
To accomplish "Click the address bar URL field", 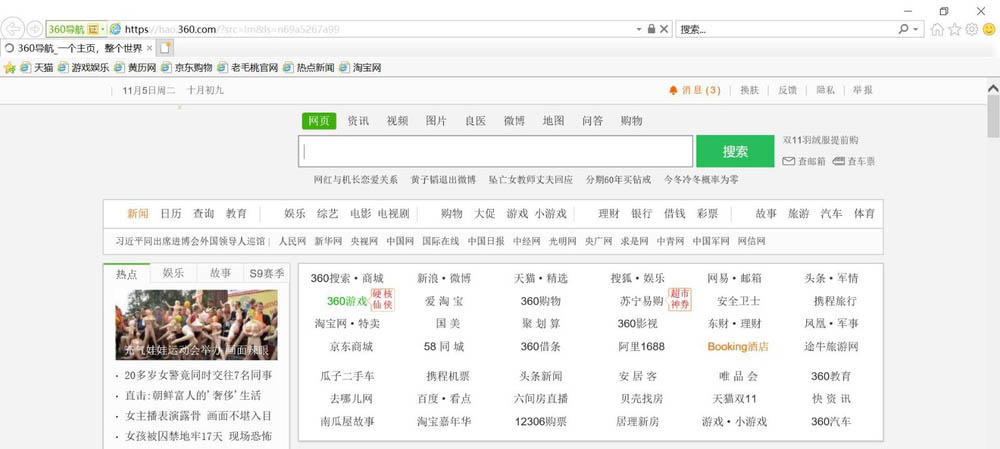I will (370, 29).
